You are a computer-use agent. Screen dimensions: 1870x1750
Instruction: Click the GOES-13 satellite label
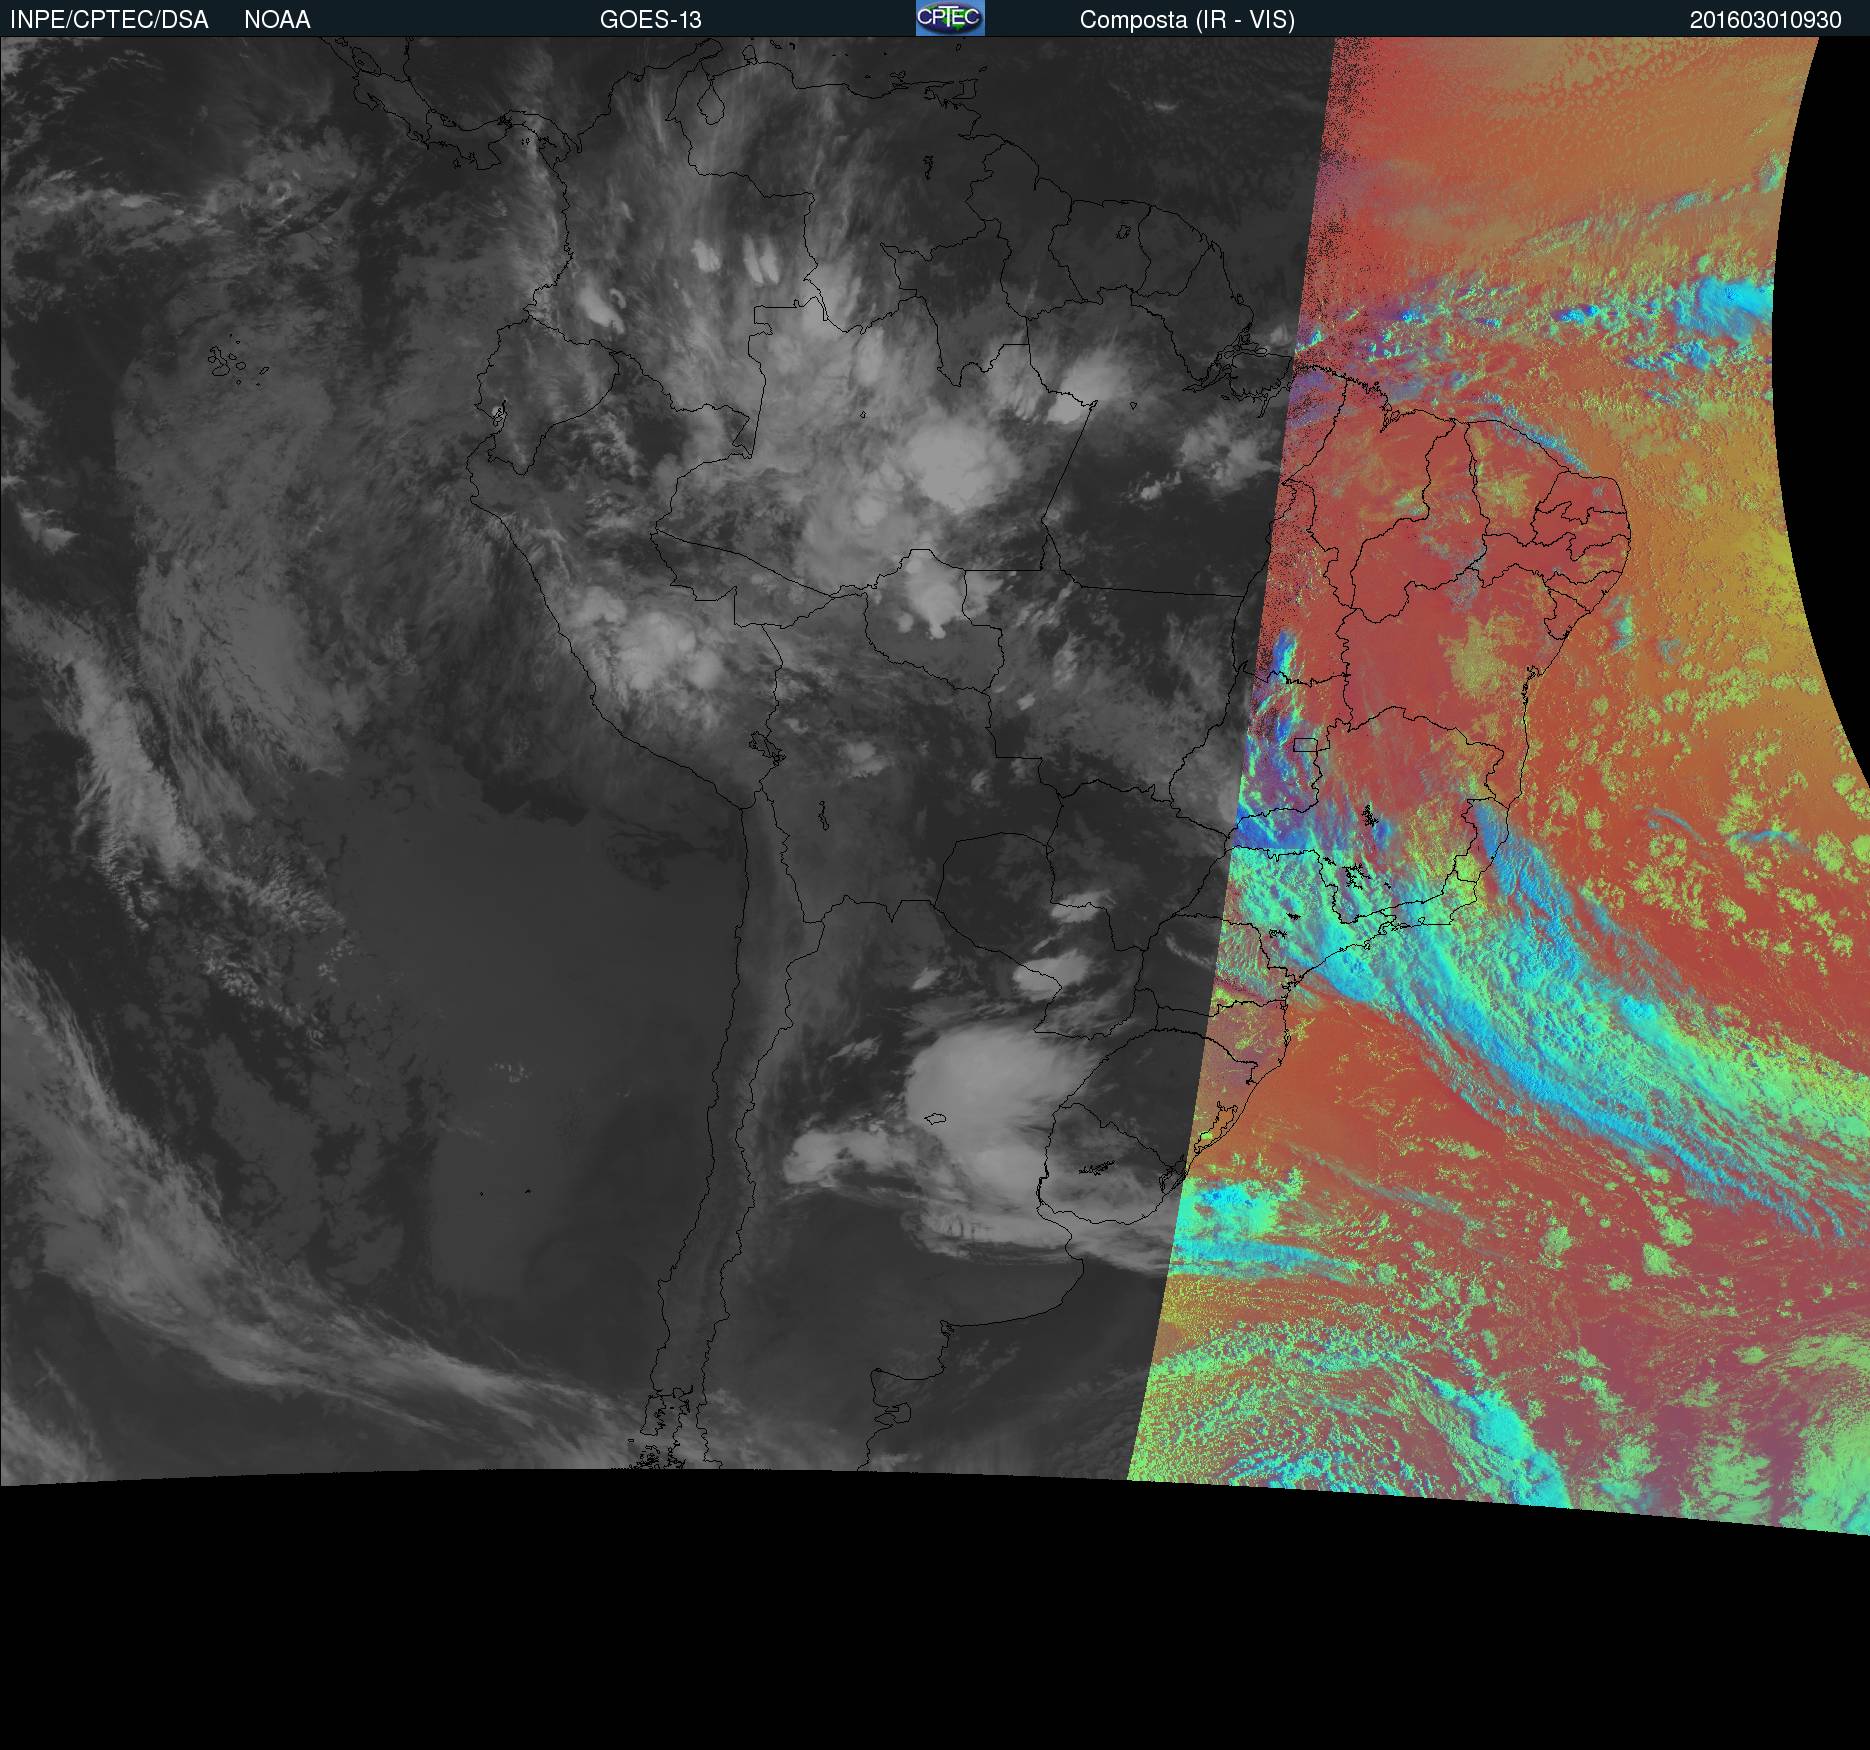651,20
